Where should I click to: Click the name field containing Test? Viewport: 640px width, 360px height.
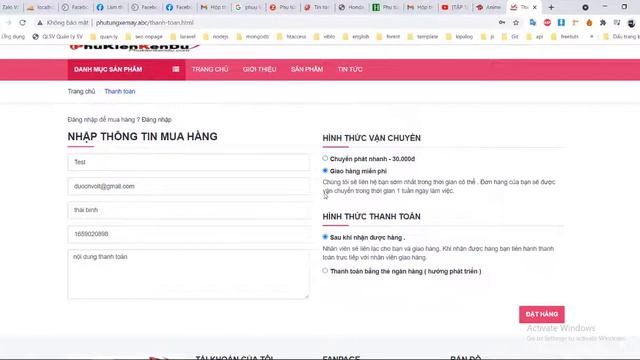tap(189, 162)
